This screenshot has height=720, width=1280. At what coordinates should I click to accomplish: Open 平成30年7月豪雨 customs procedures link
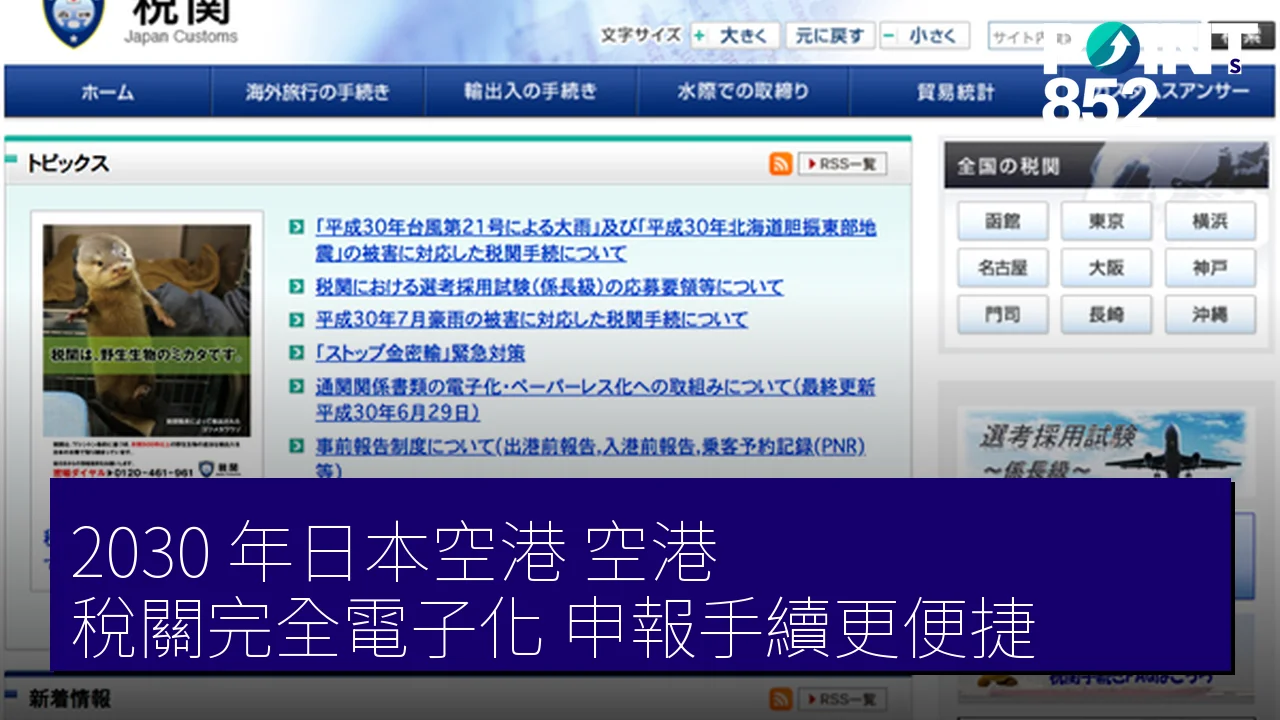click(531, 320)
